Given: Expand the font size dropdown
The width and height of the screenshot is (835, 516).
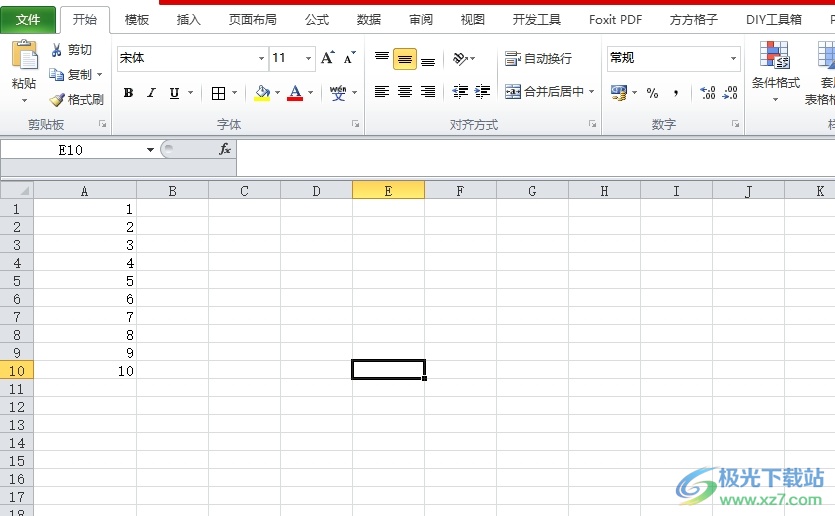Looking at the screenshot, I should (309, 59).
